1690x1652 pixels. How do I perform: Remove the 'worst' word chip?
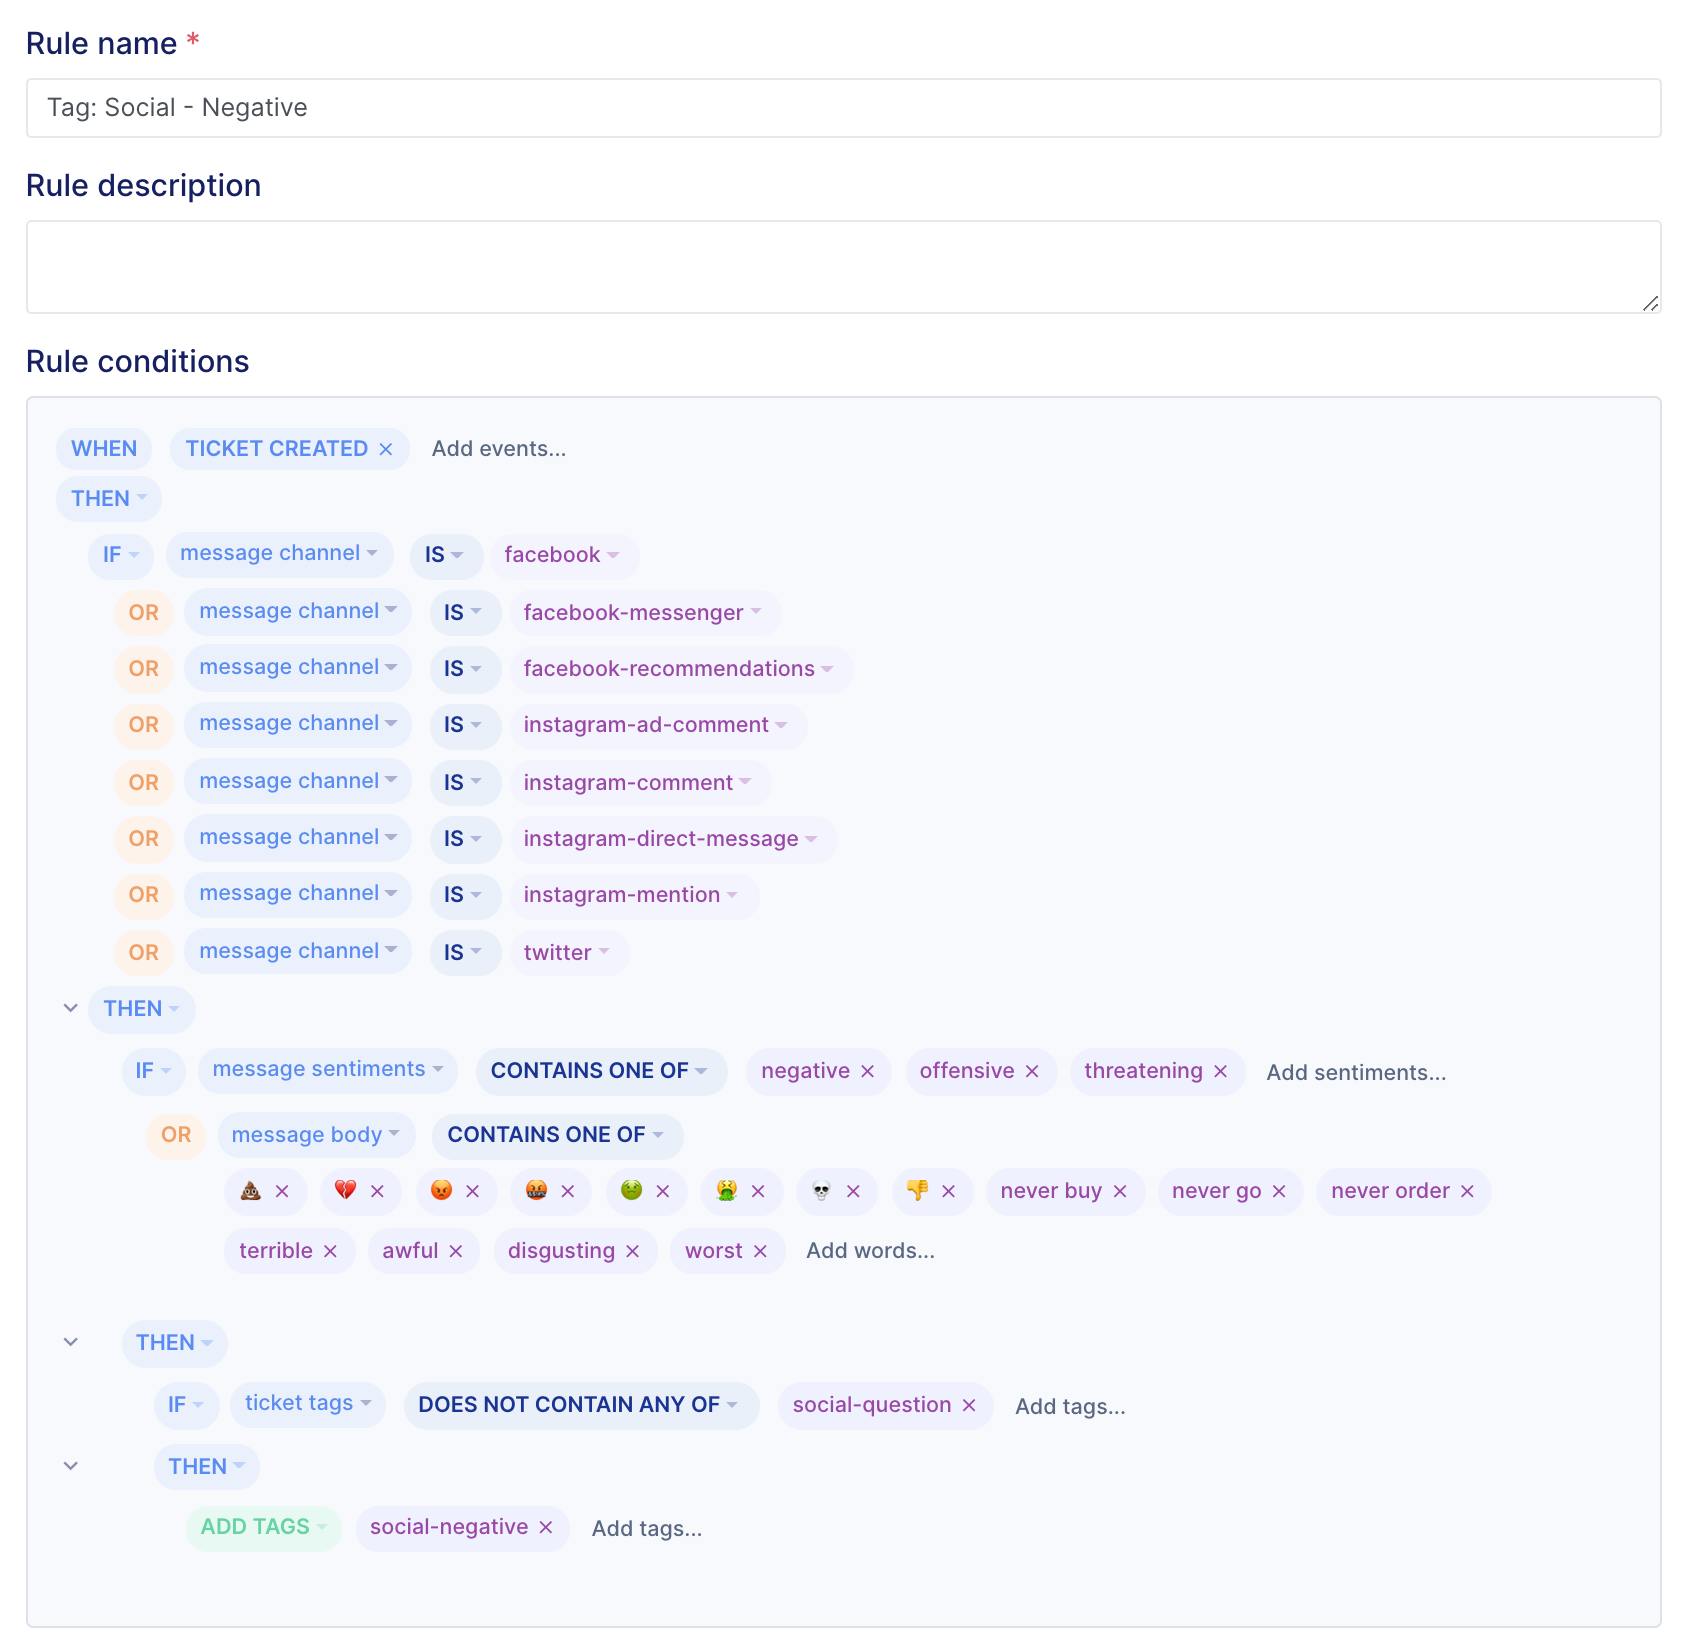coord(760,1251)
